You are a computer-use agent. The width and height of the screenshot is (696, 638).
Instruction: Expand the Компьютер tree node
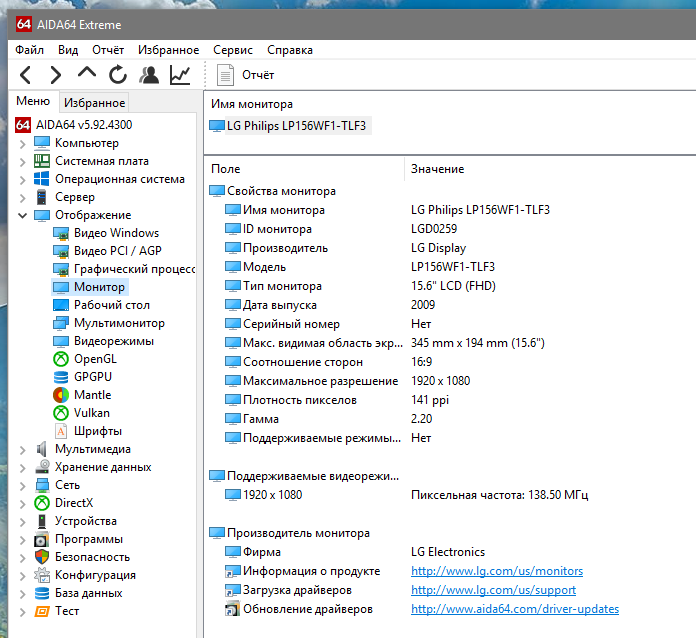[23, 144]
